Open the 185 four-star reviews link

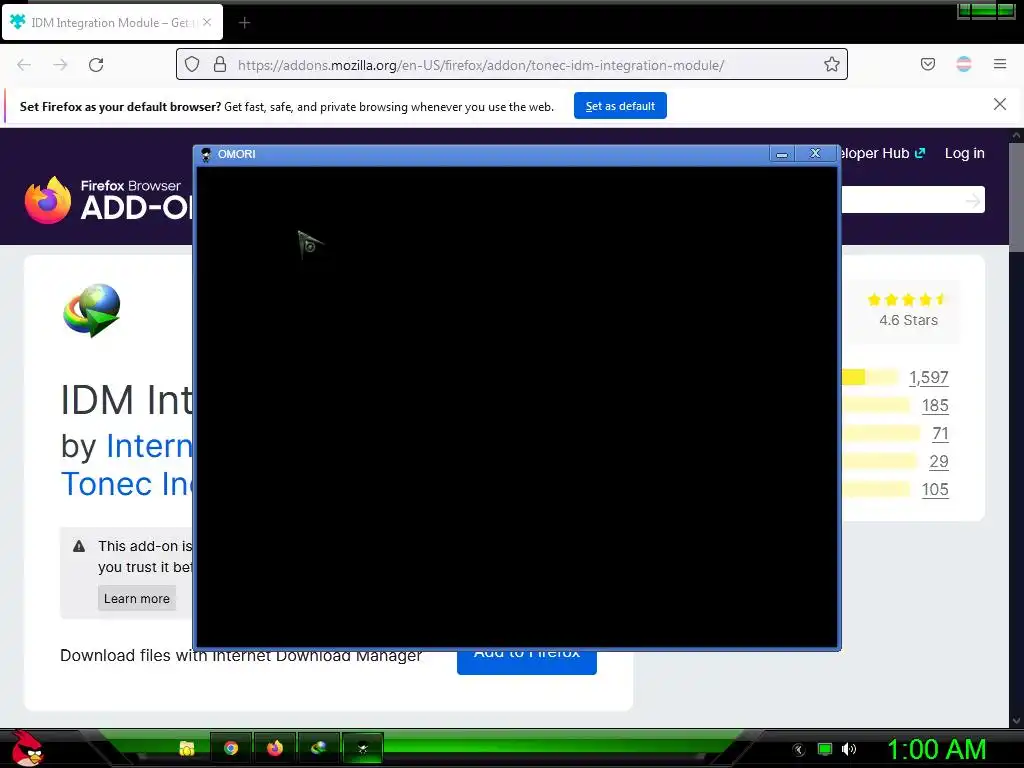point(935,406)
